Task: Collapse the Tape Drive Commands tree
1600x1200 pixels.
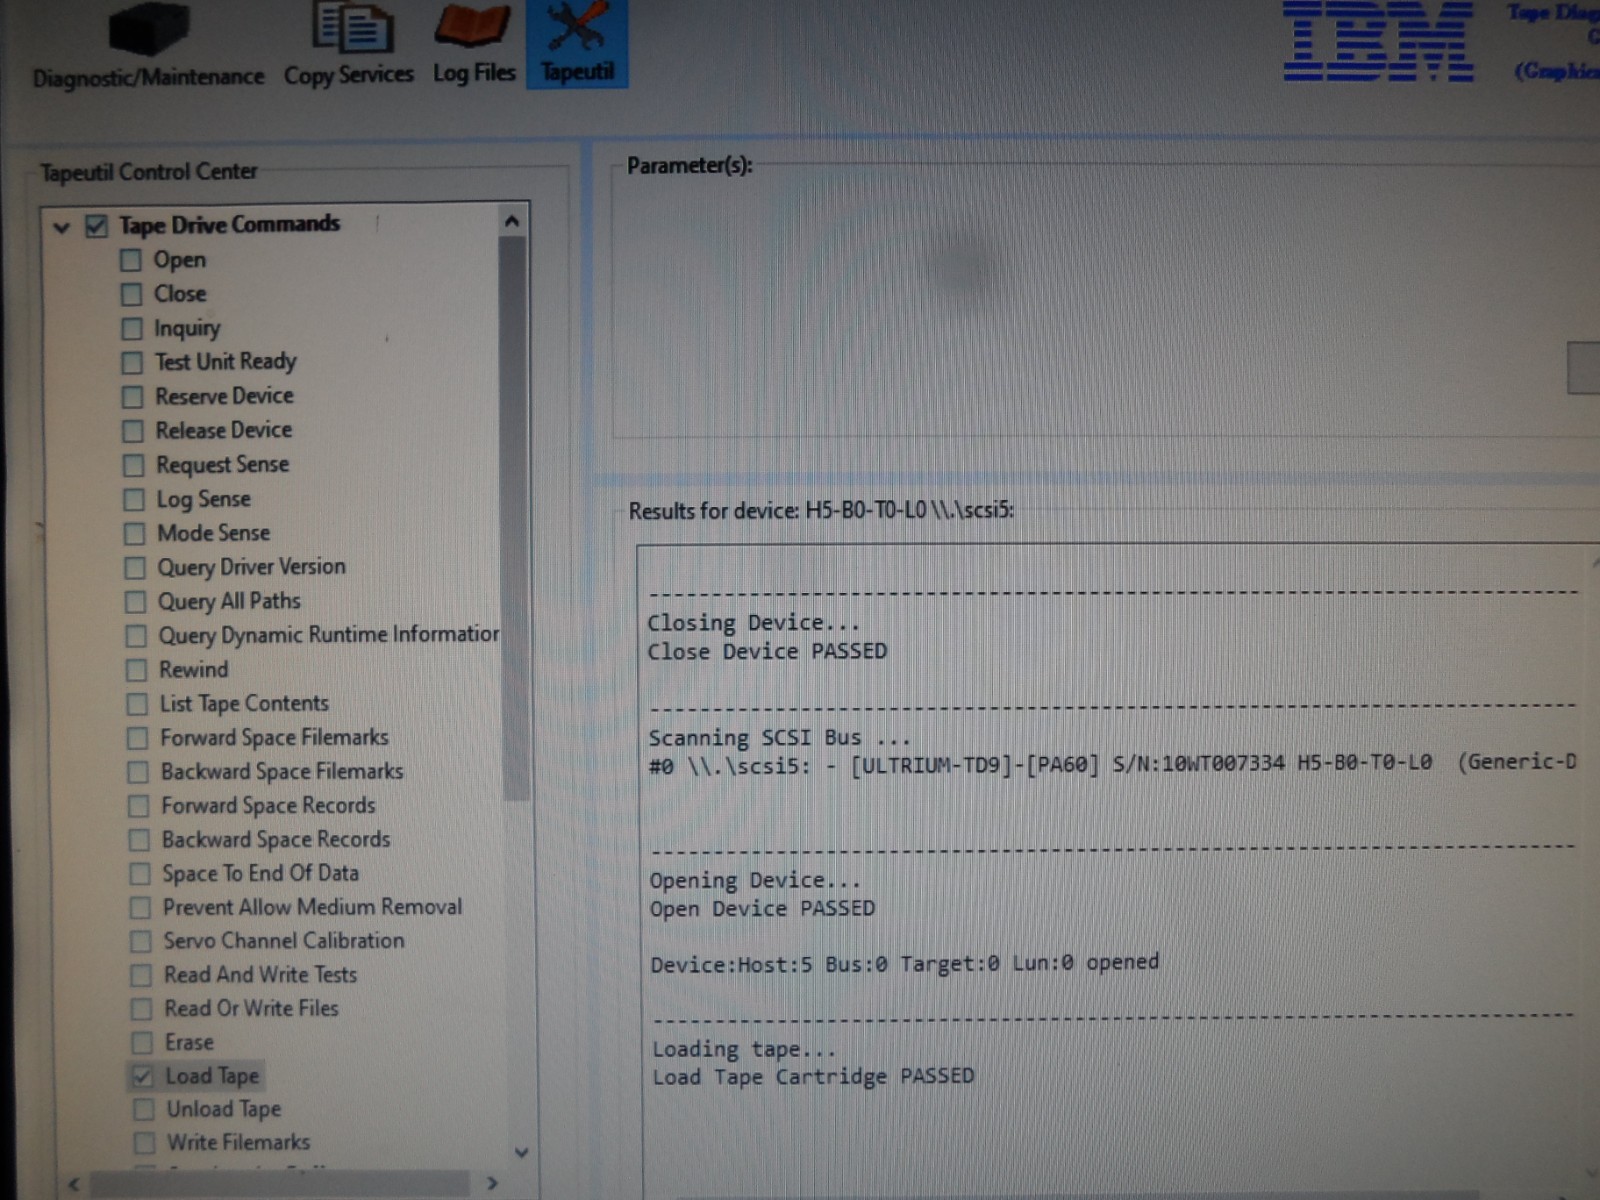Action: click(x=61, y=228)
